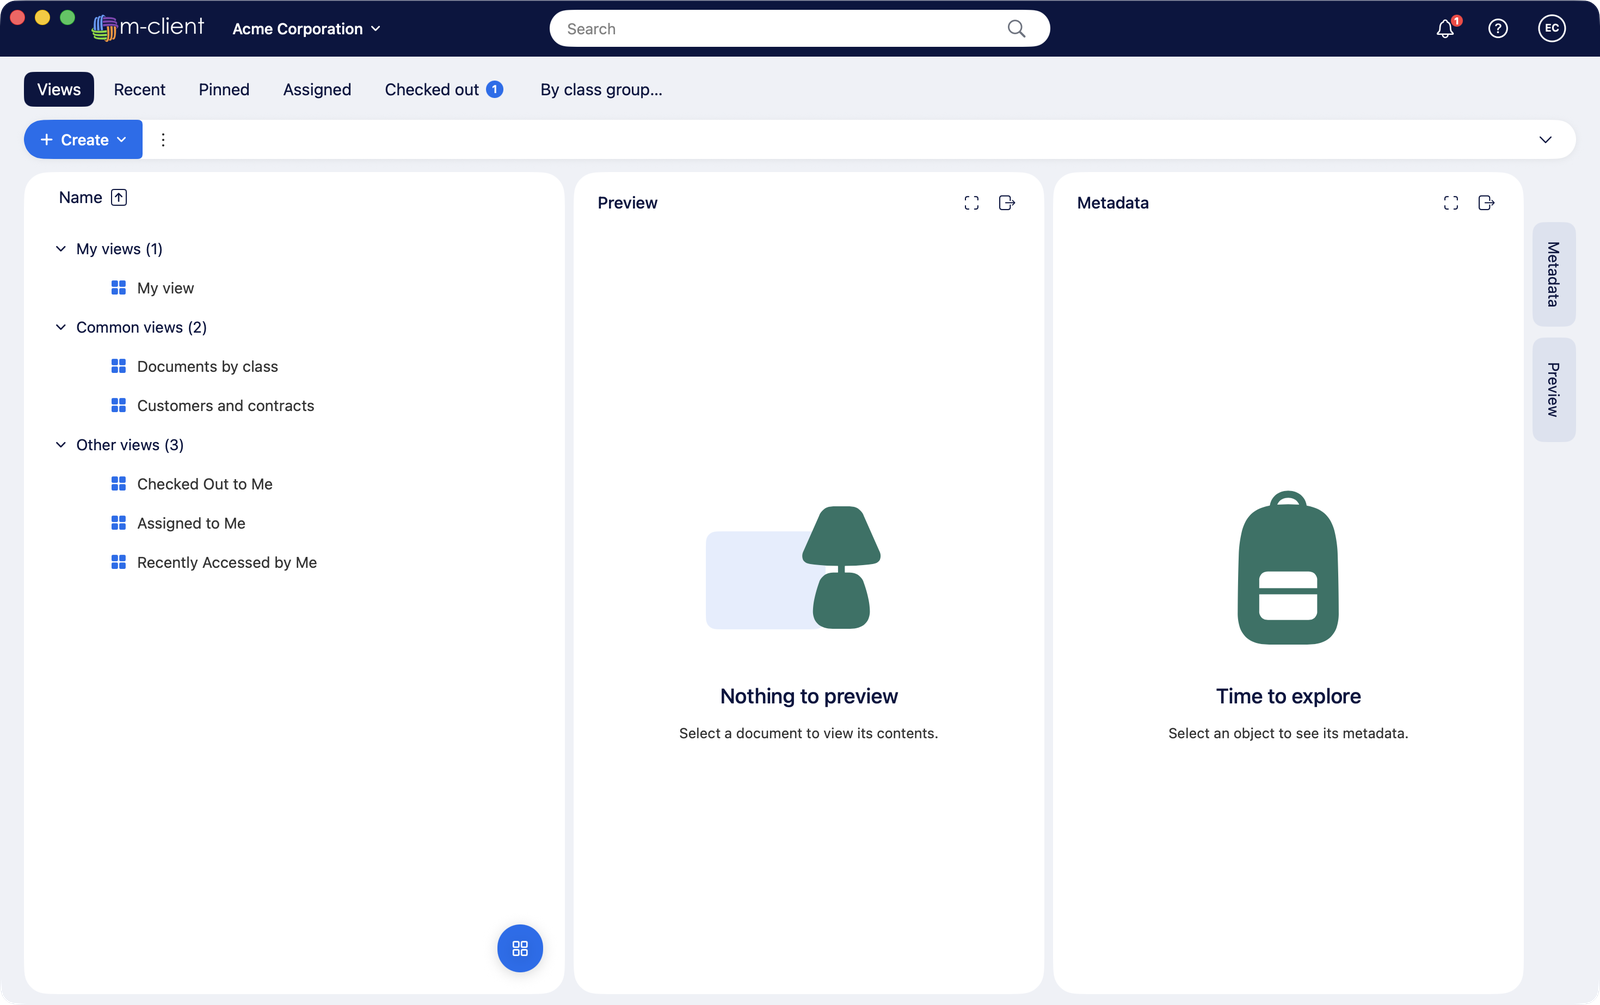Expand the Metadata pane to fullscreen
This screenshot has height=1005, width=1600.
click(1451, 203)
